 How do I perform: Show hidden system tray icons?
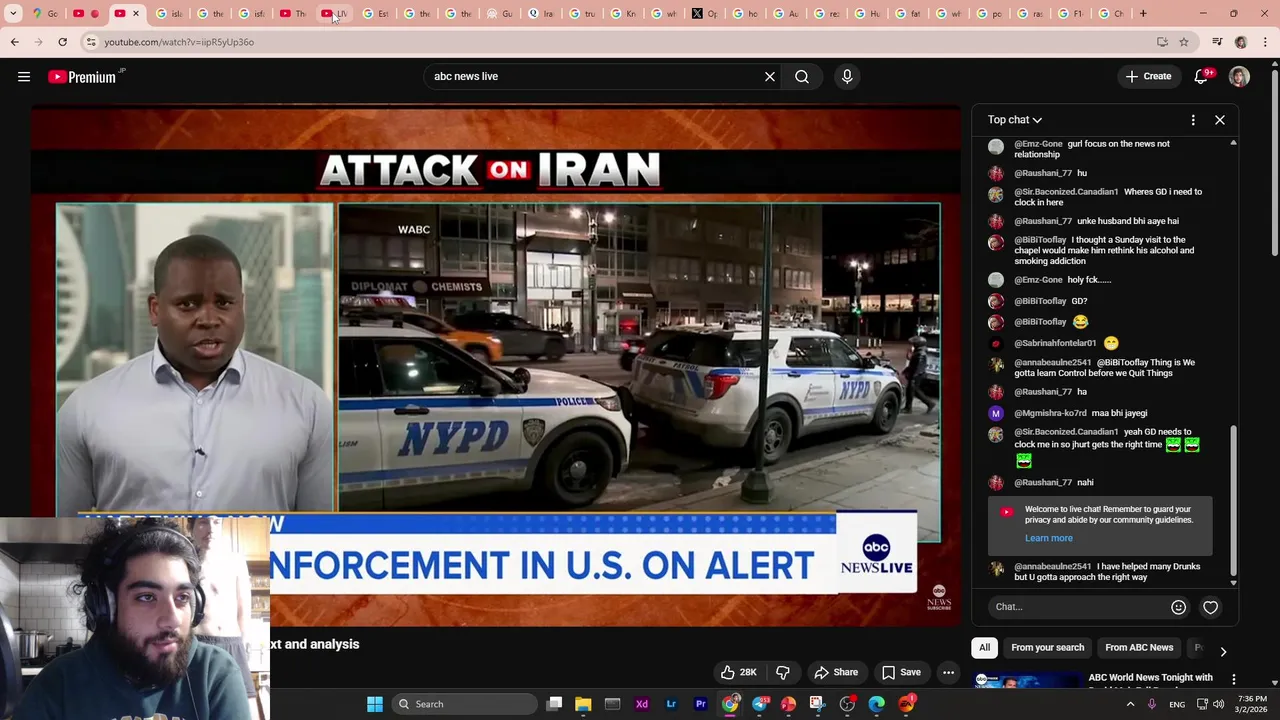click(1131, 704)
